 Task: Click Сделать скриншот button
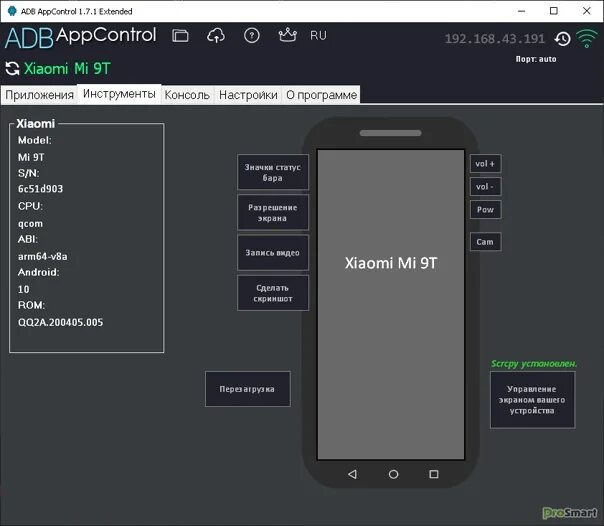(x=273, y=293)
